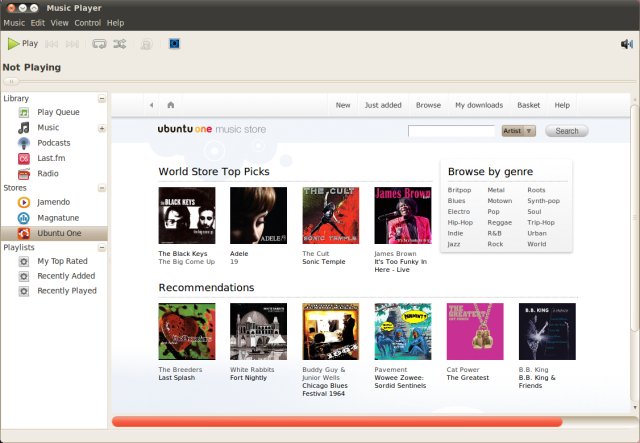Select the Radio source in sidebar
Screen dimensions: 640x443
(x=47, y=173)
